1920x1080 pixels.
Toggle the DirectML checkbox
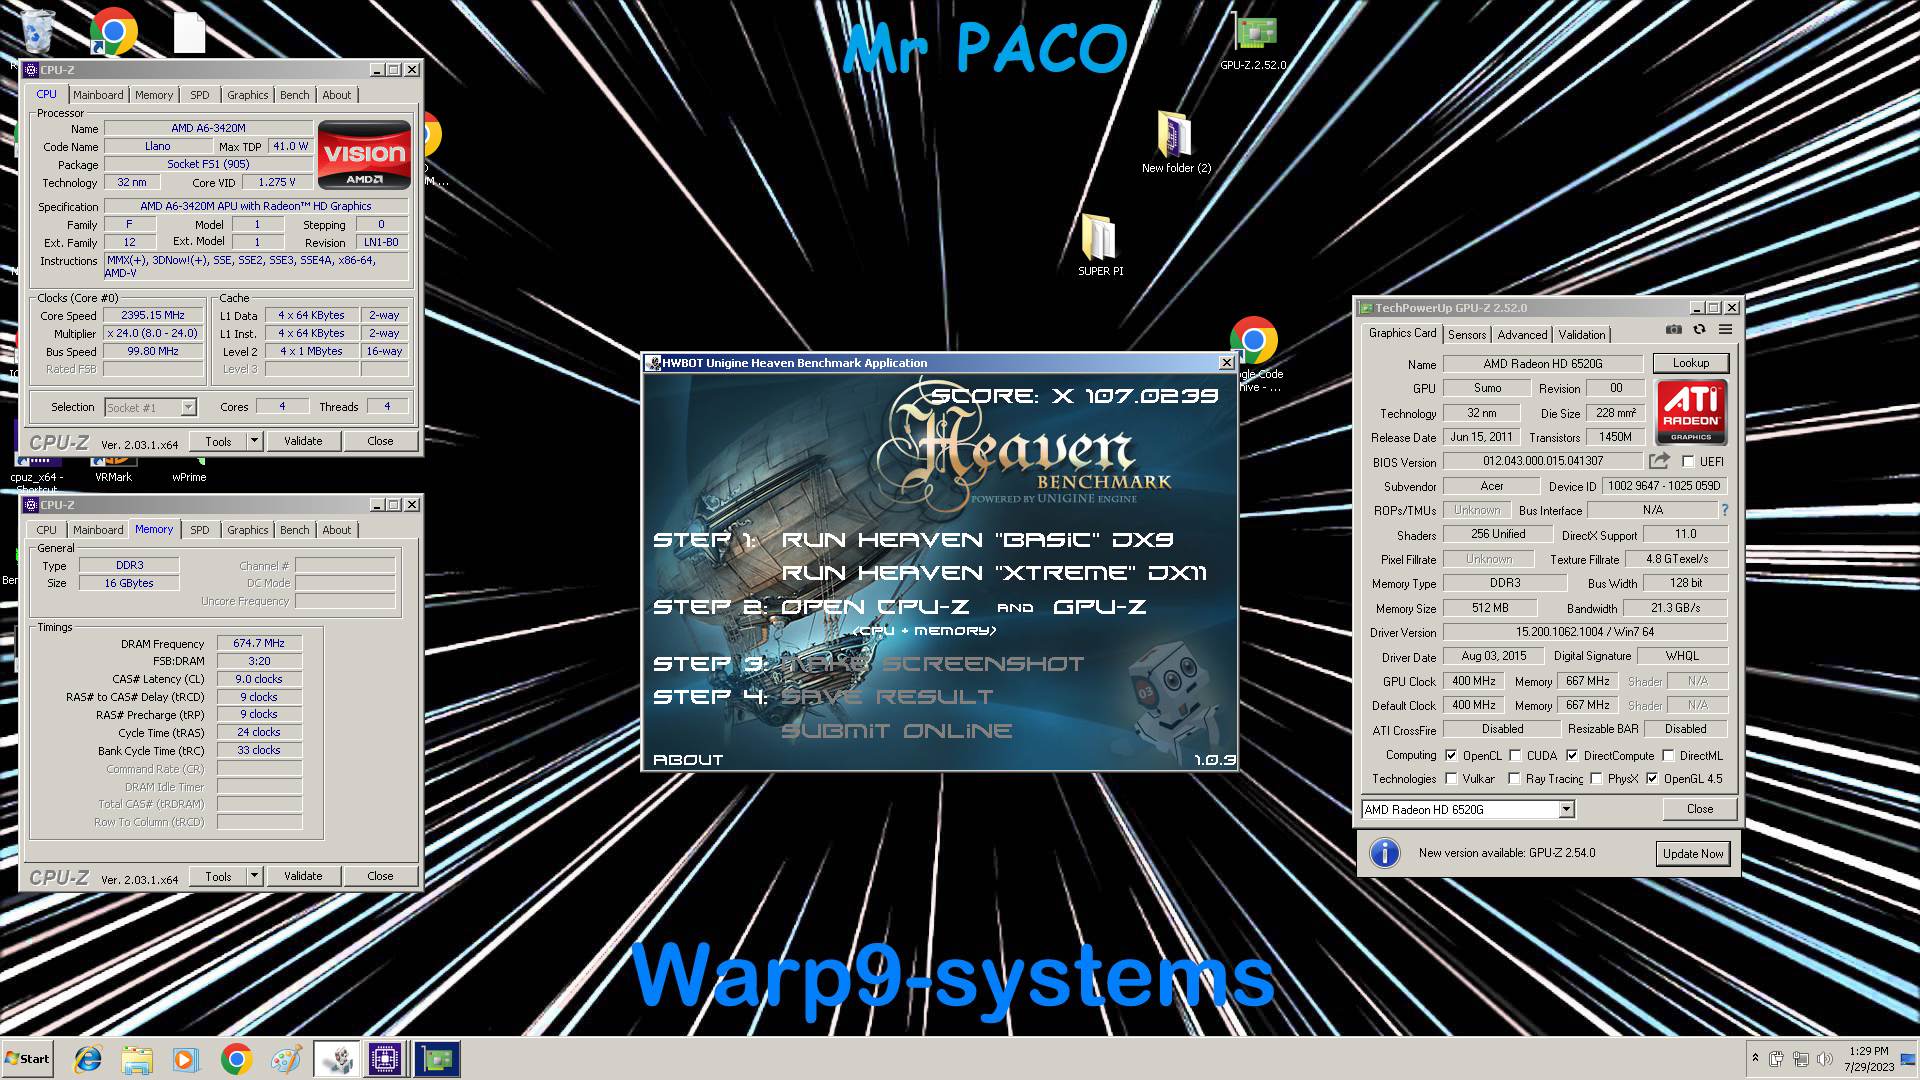(1668, 755)
